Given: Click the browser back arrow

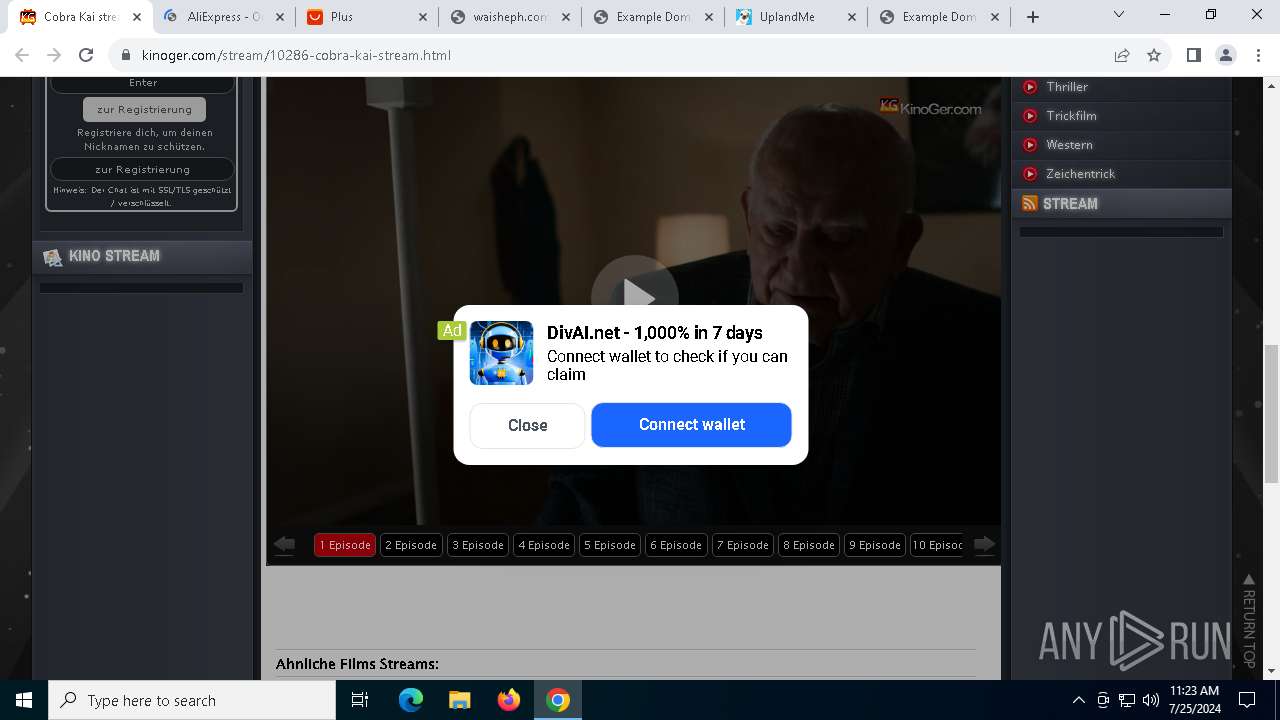Looking at the screenshot, I should pos(23,55).
